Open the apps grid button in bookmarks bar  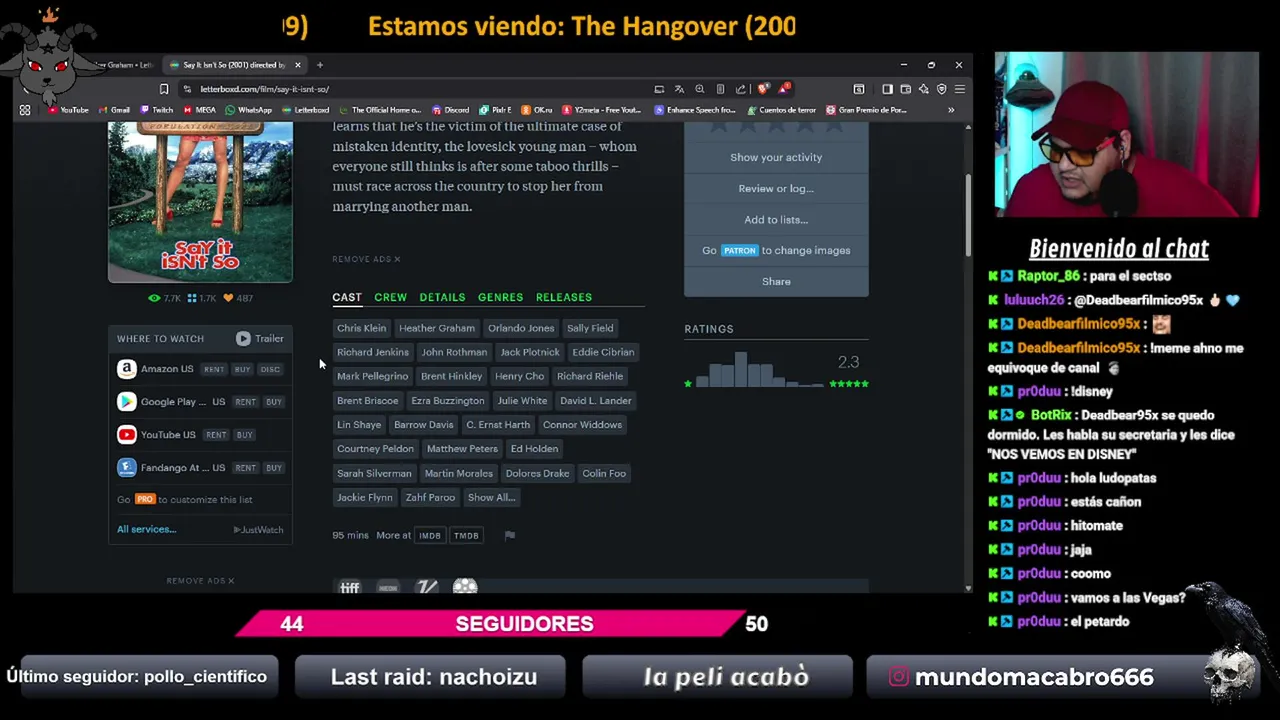pos(25,110)
